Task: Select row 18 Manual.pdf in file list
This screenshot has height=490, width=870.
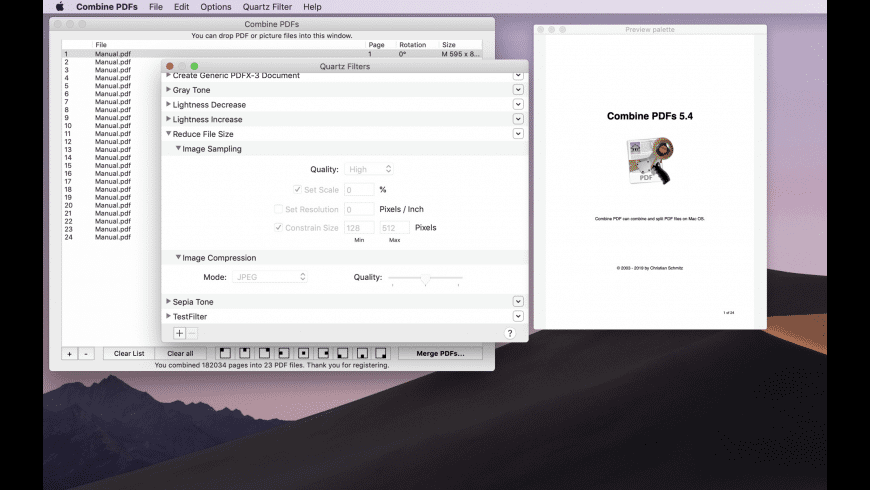Action: (113, 189)
